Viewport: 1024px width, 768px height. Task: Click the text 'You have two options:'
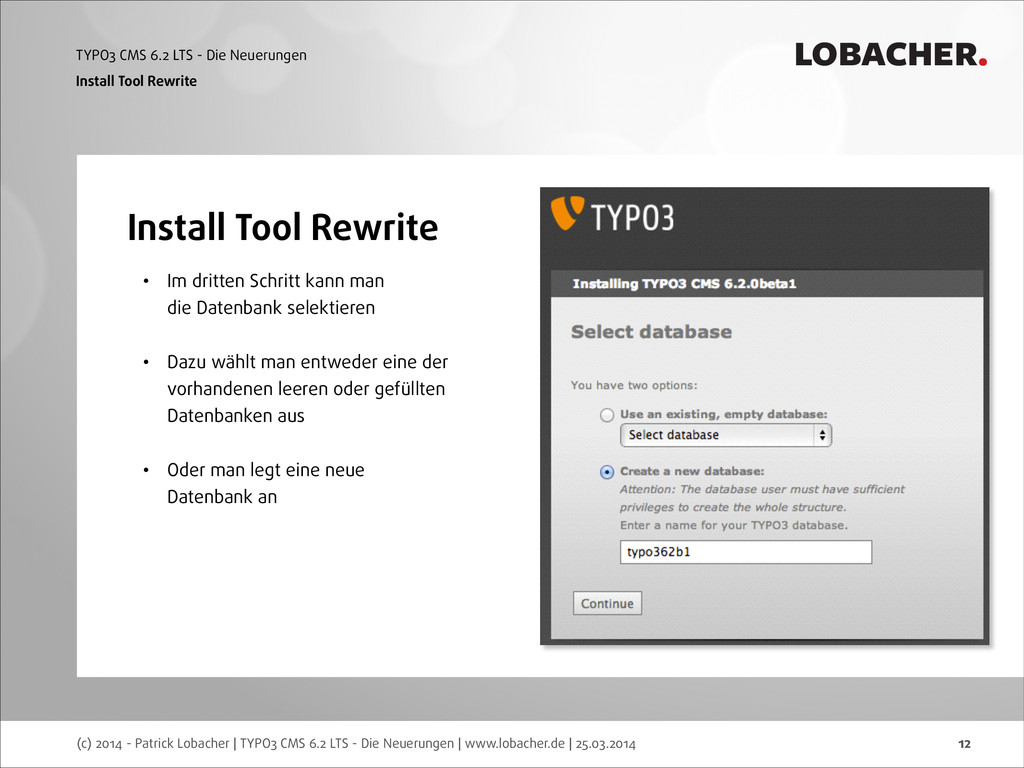[x=633, y=385]
